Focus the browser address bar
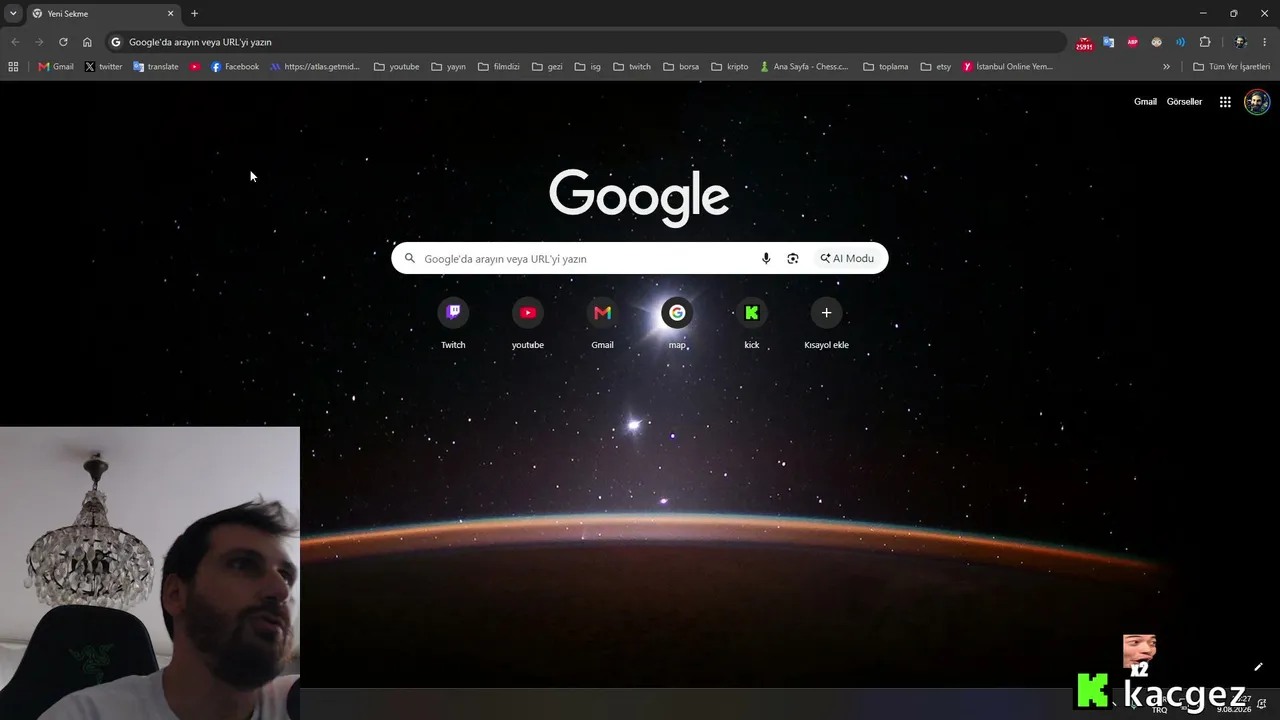 coord(585,42)
